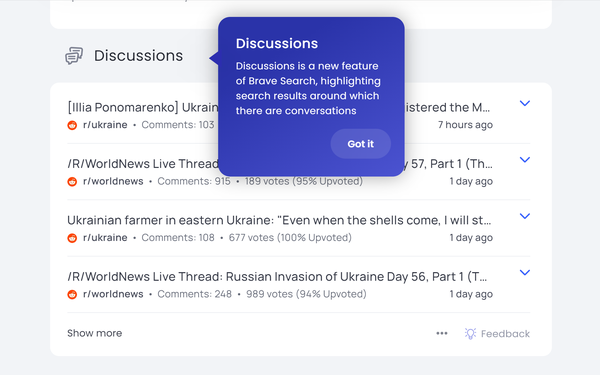
Task: Open the Feedback link
Action: [x=505, y=334]
